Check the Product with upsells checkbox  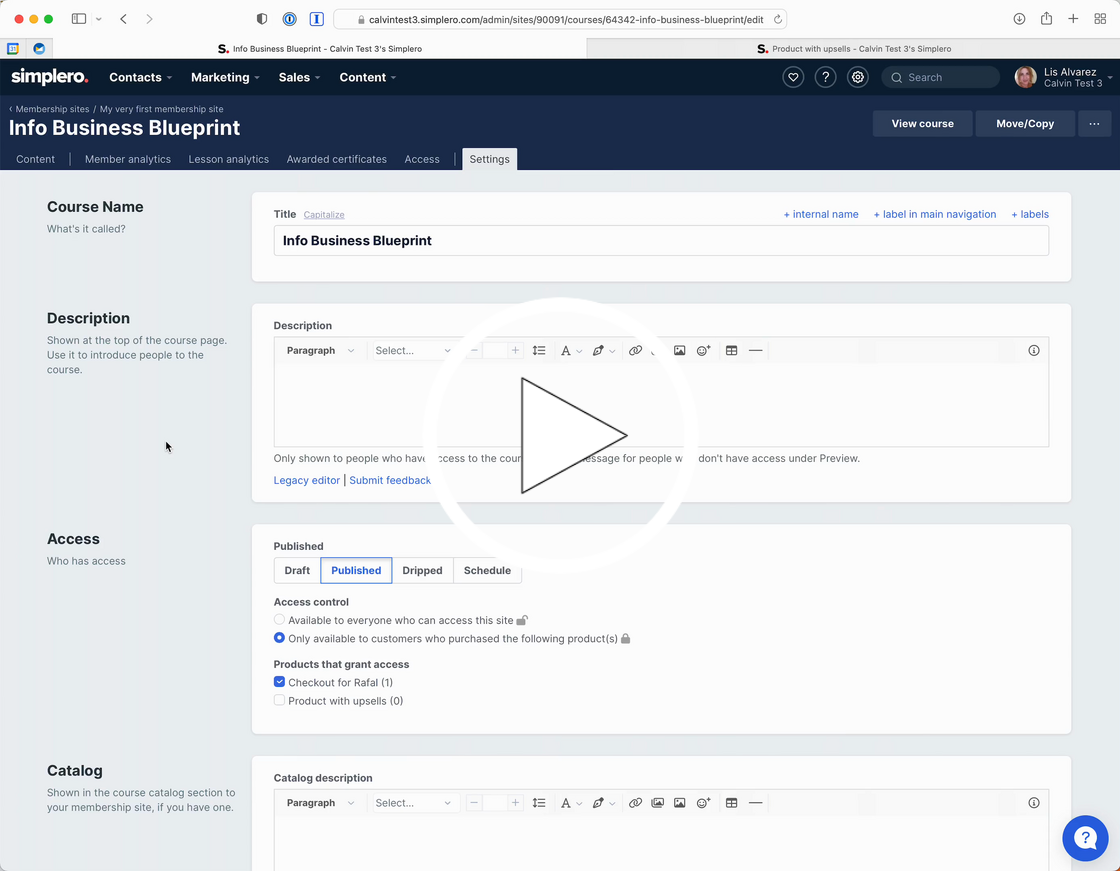tap(280, 701)
